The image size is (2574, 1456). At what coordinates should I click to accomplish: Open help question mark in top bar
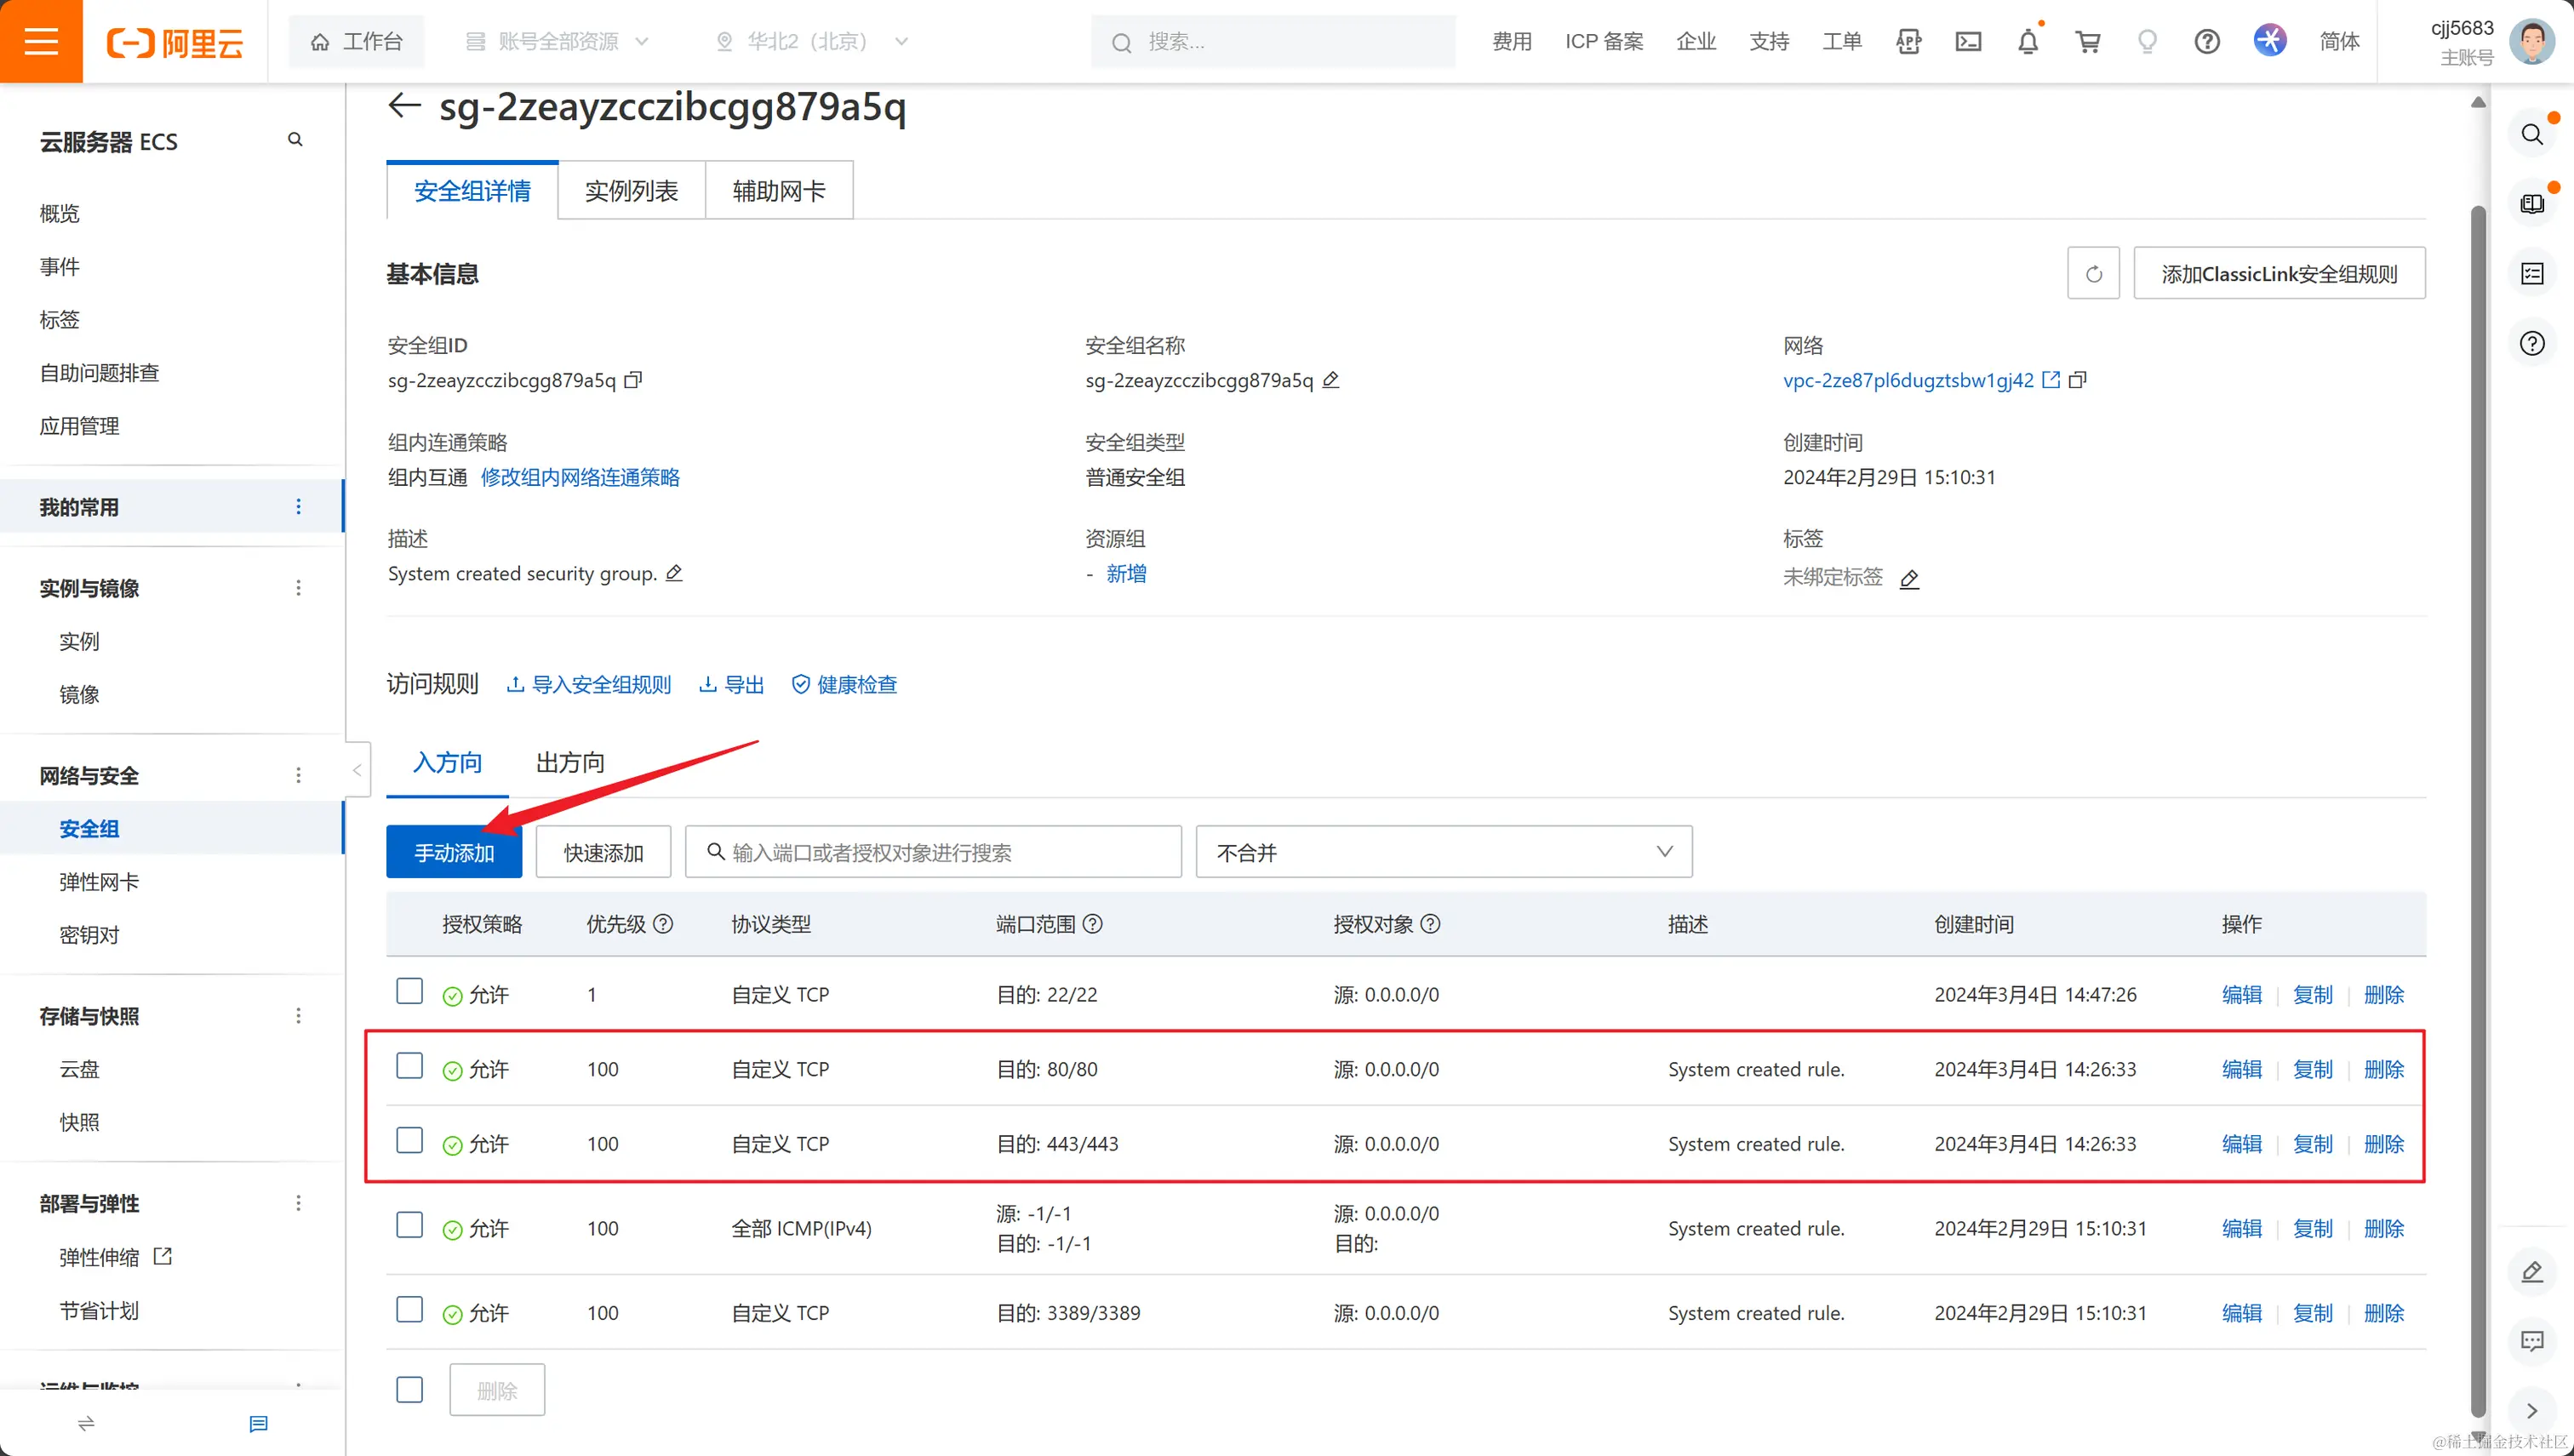pyautogui.click(x=2207, y=42)
